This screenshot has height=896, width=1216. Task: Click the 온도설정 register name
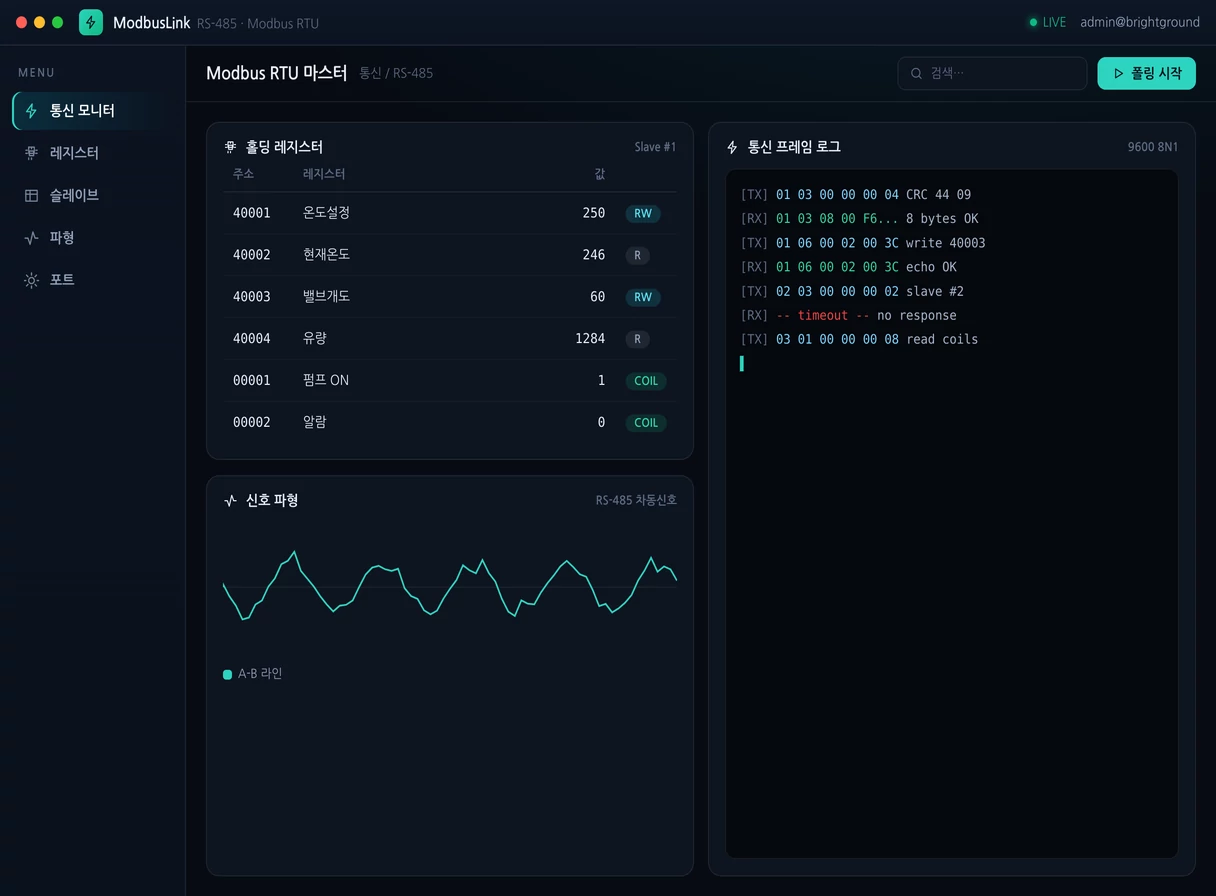pyautogui.click(x=326, y=213)
